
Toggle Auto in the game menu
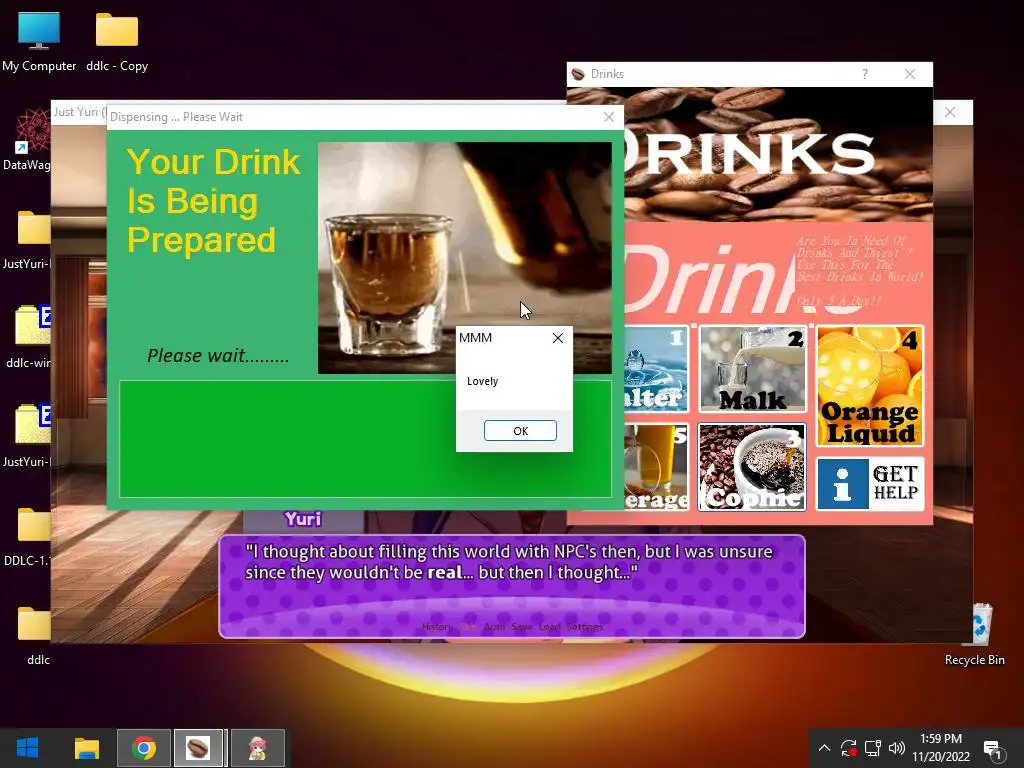(494, 627)
